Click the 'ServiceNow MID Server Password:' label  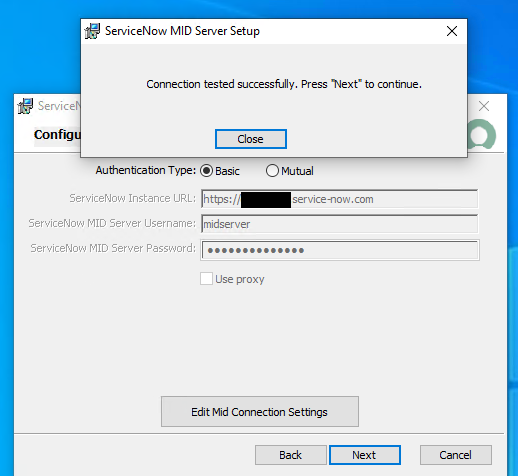click(x=113, y=248)
